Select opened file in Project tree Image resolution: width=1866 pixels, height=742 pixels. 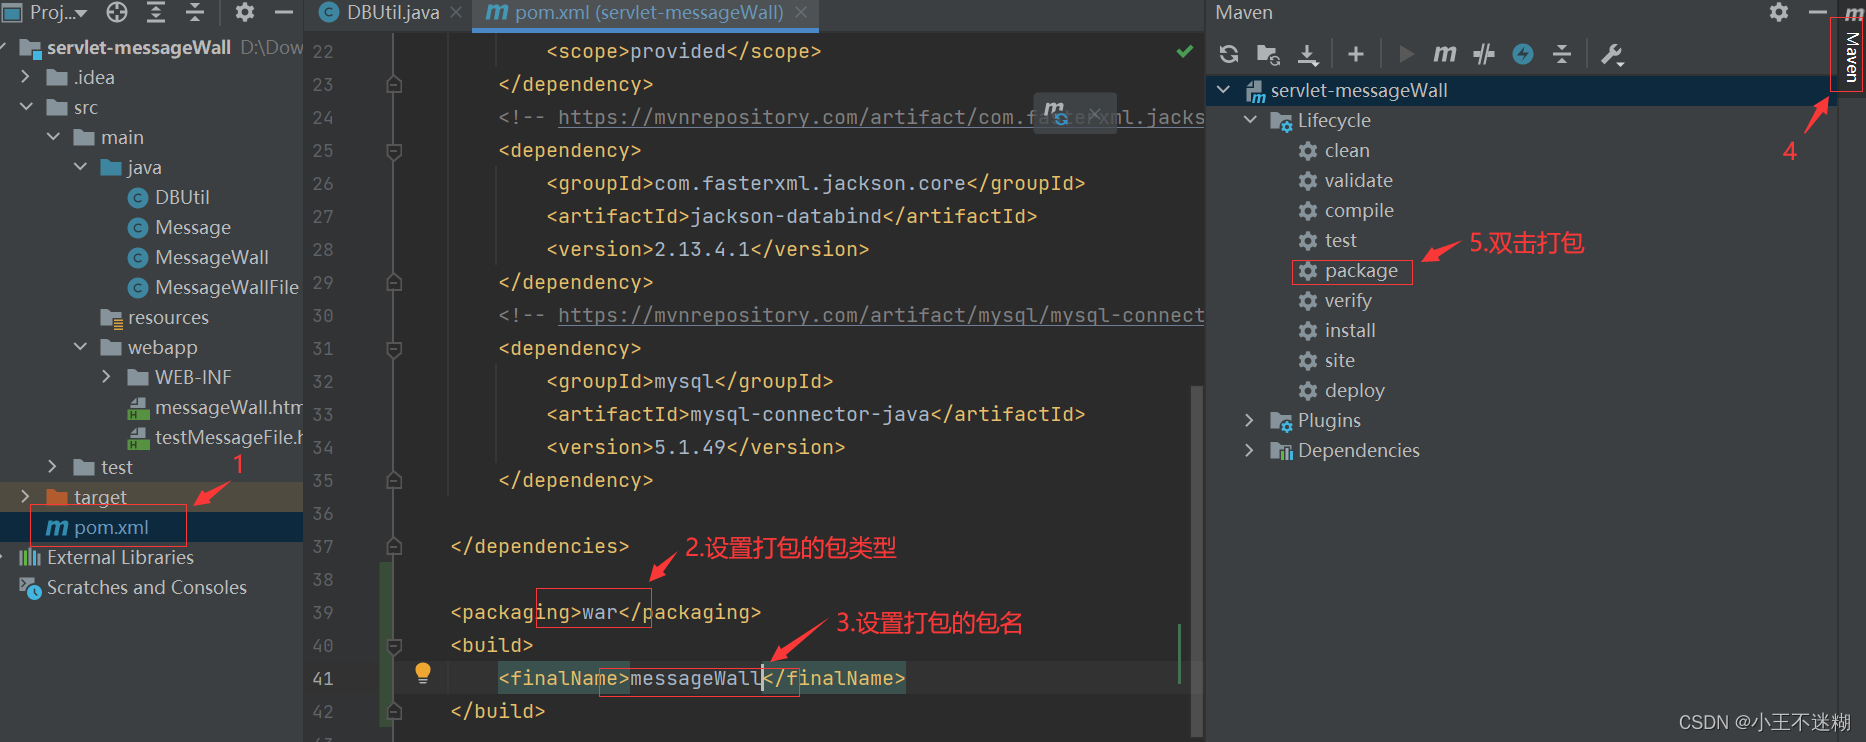117,12
